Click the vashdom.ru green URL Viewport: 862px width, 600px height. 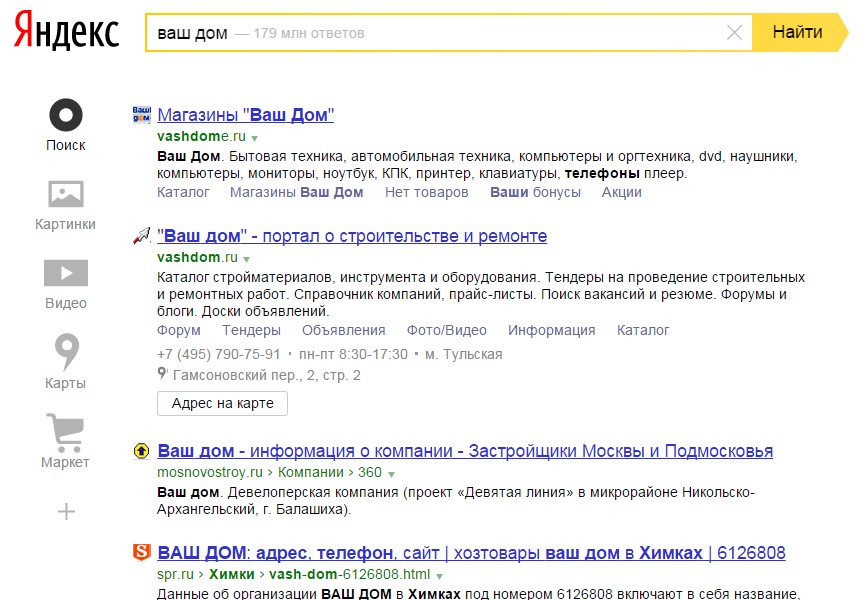(x=197, y=257)
